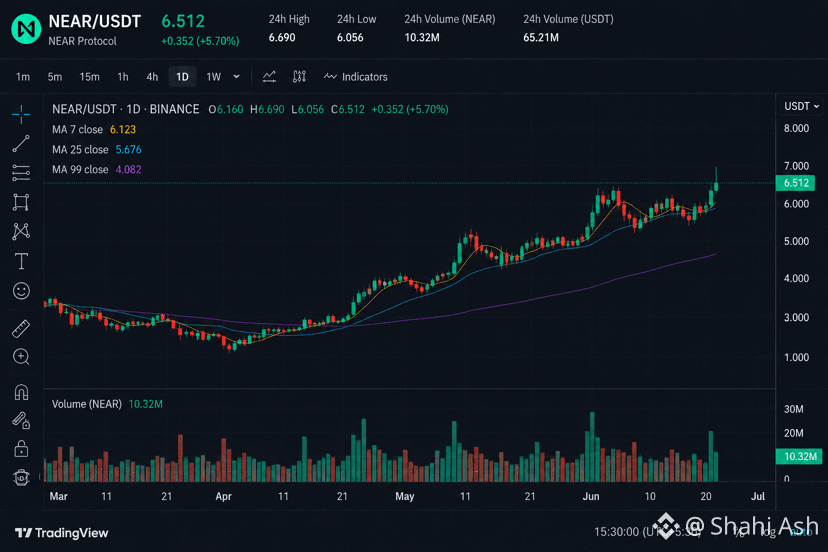Select the Text annotation tool
Viewport: 828px width, 552px height.
tap(21, 261)
